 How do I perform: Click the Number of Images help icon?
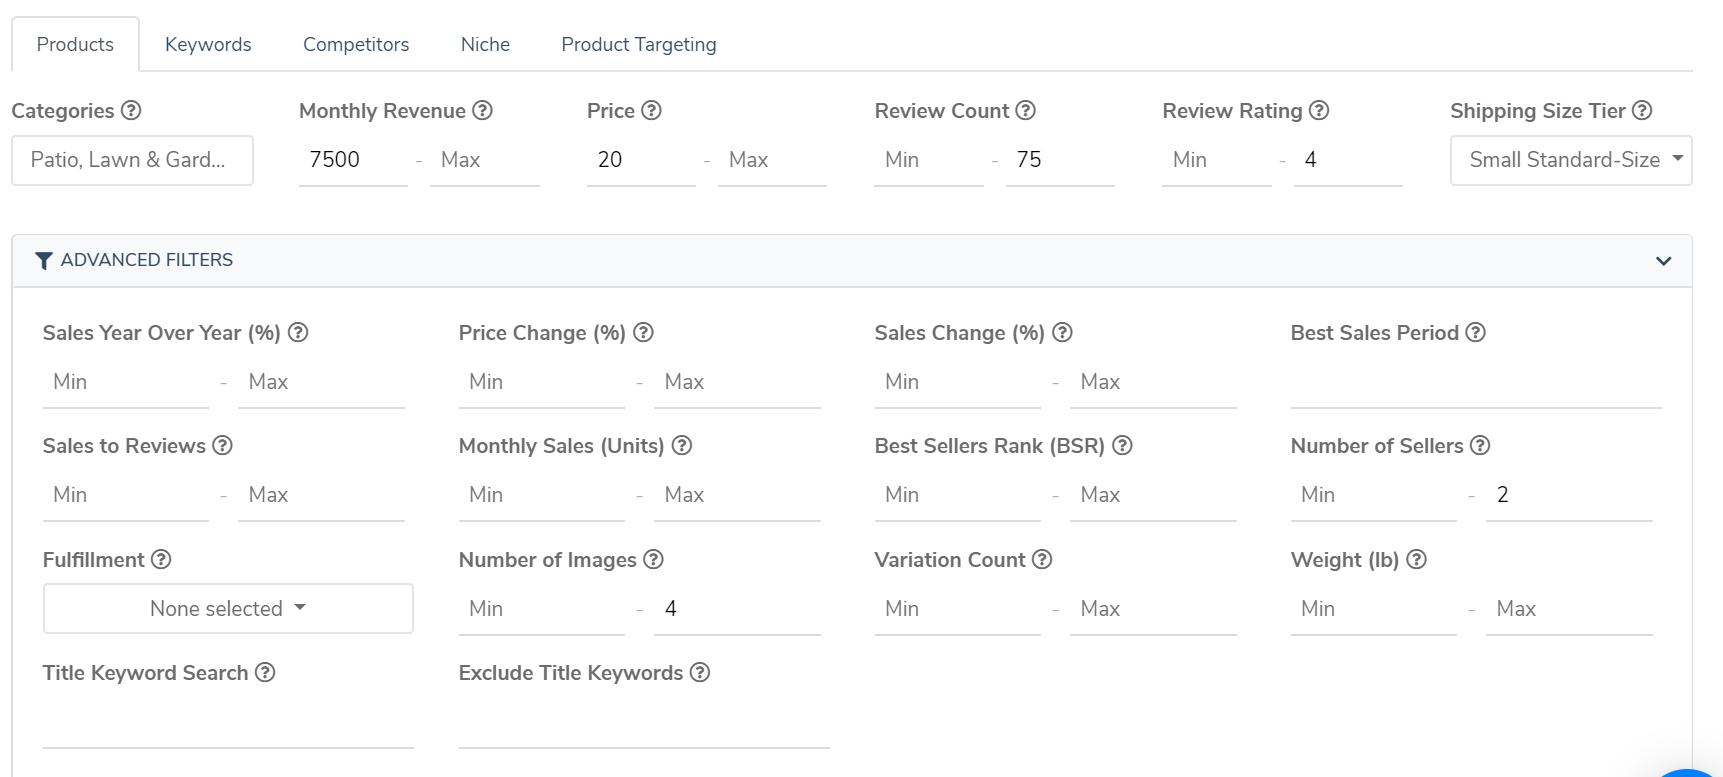coord(653,560)
